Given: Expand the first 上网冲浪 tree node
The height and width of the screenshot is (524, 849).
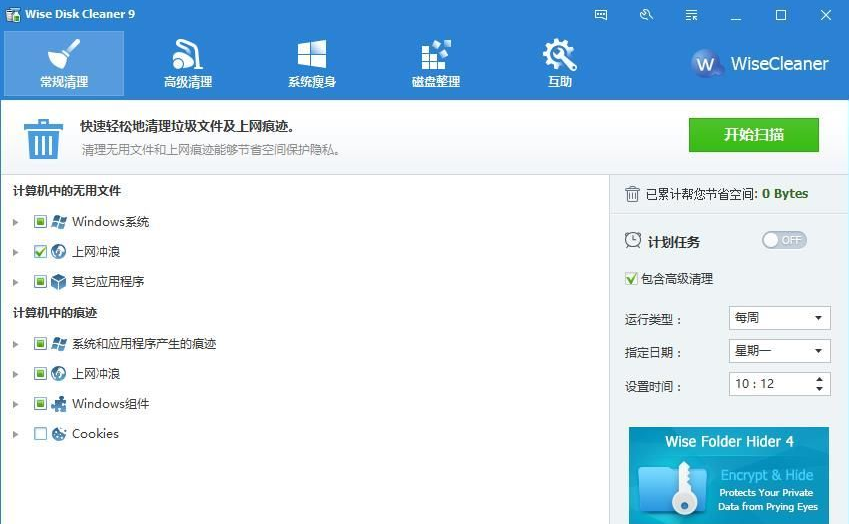Looking at the screenshot, I should tap(16, 252).
